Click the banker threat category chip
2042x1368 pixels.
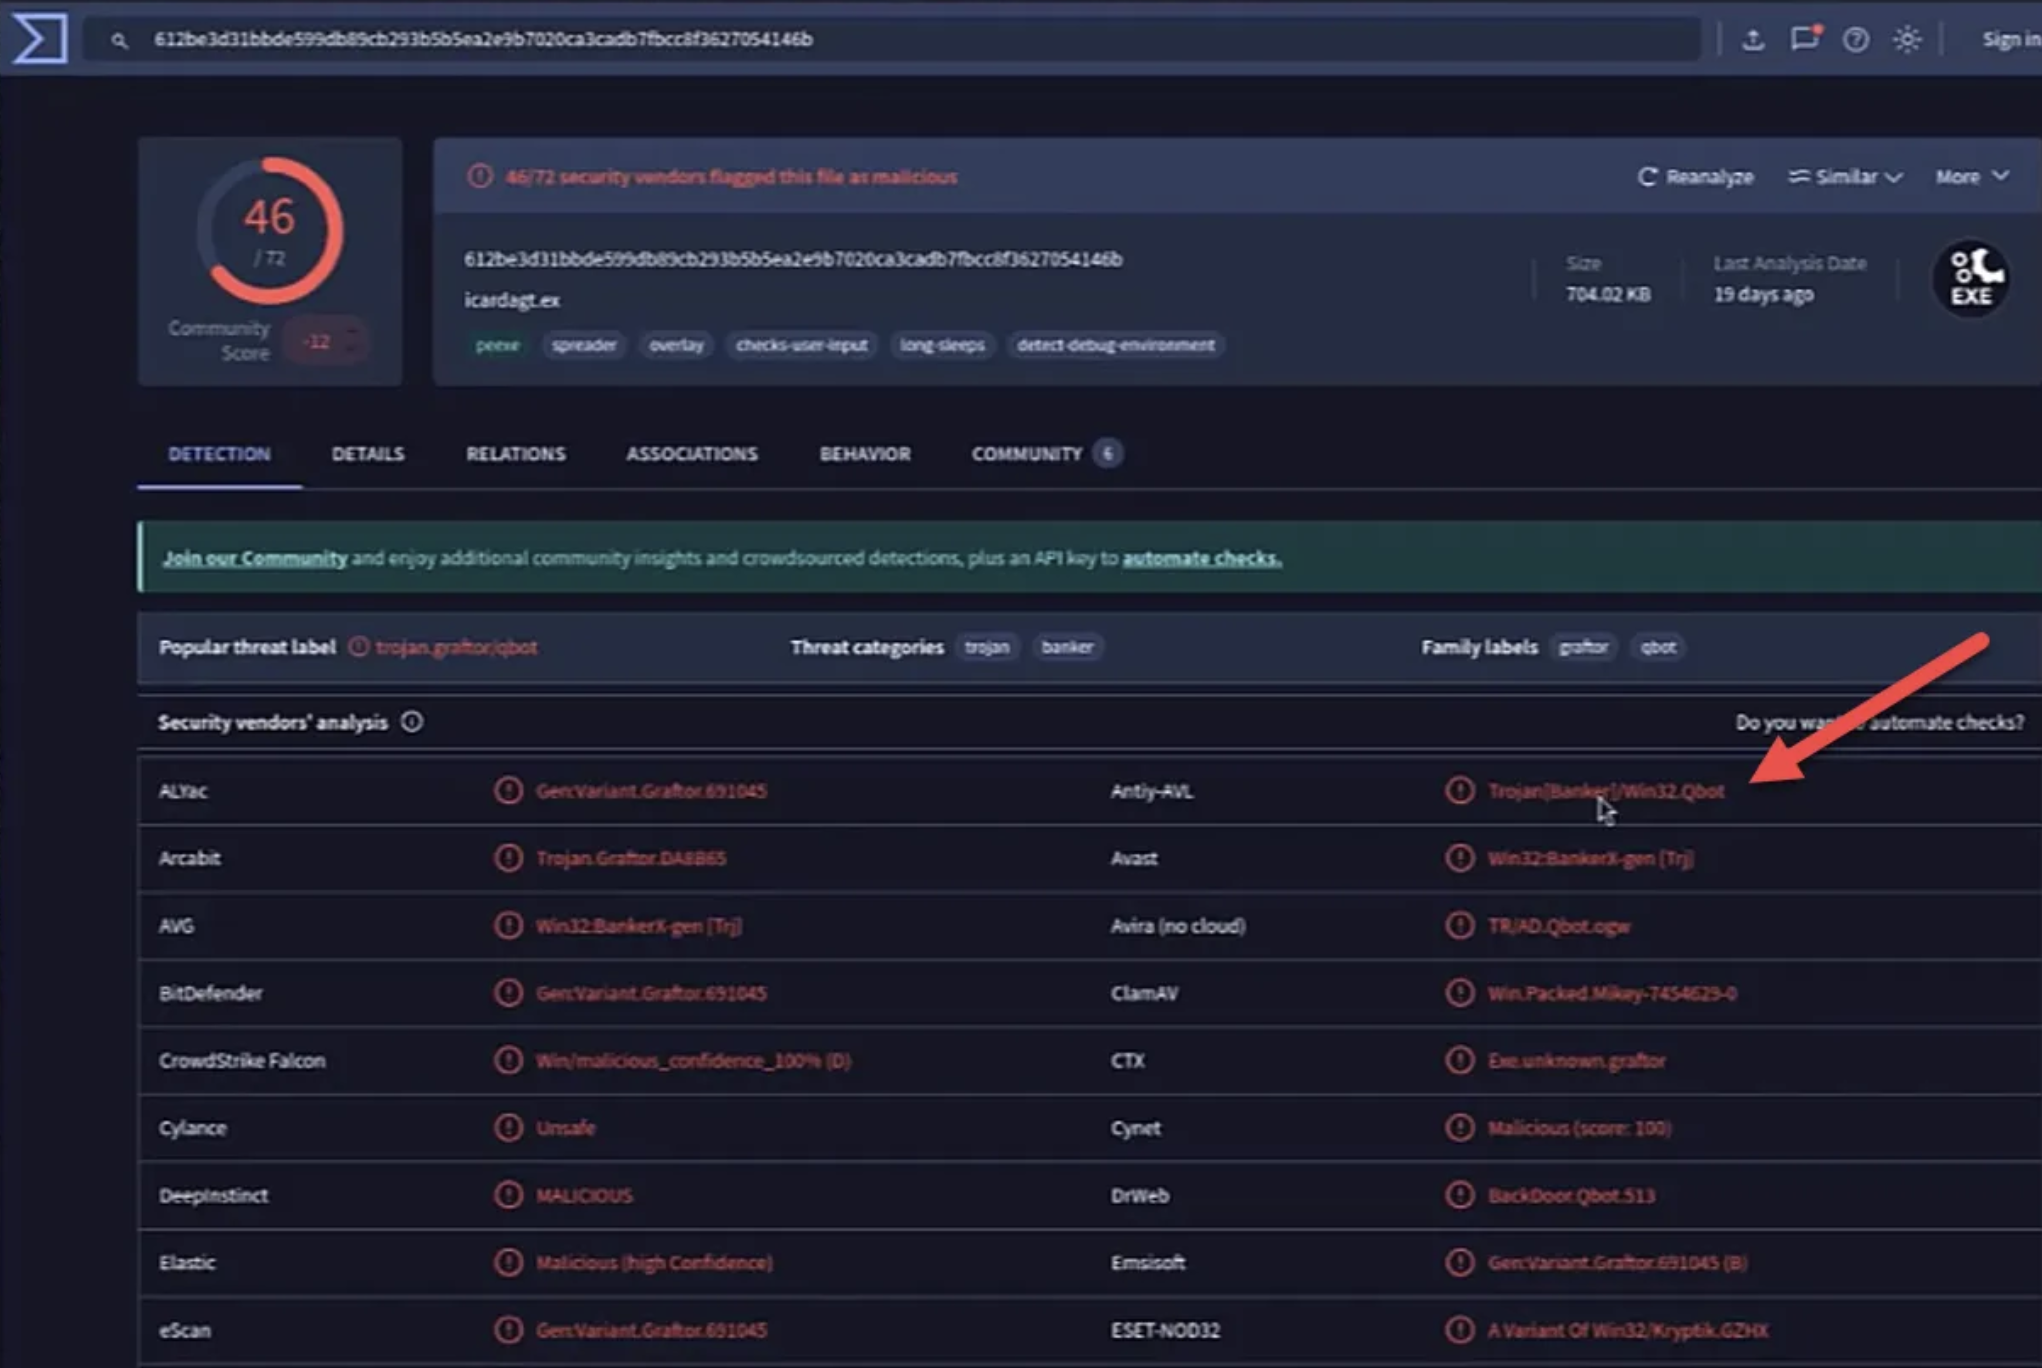point(1067,647)
